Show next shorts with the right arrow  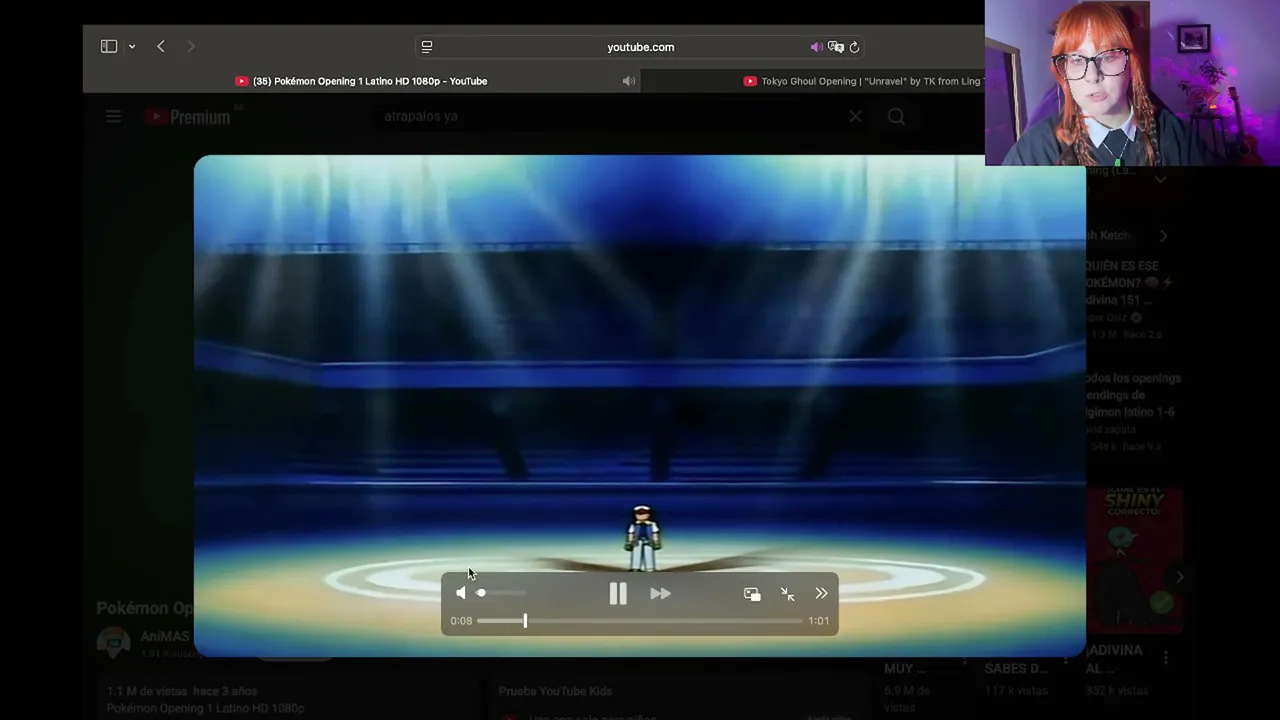point(1179,577)
